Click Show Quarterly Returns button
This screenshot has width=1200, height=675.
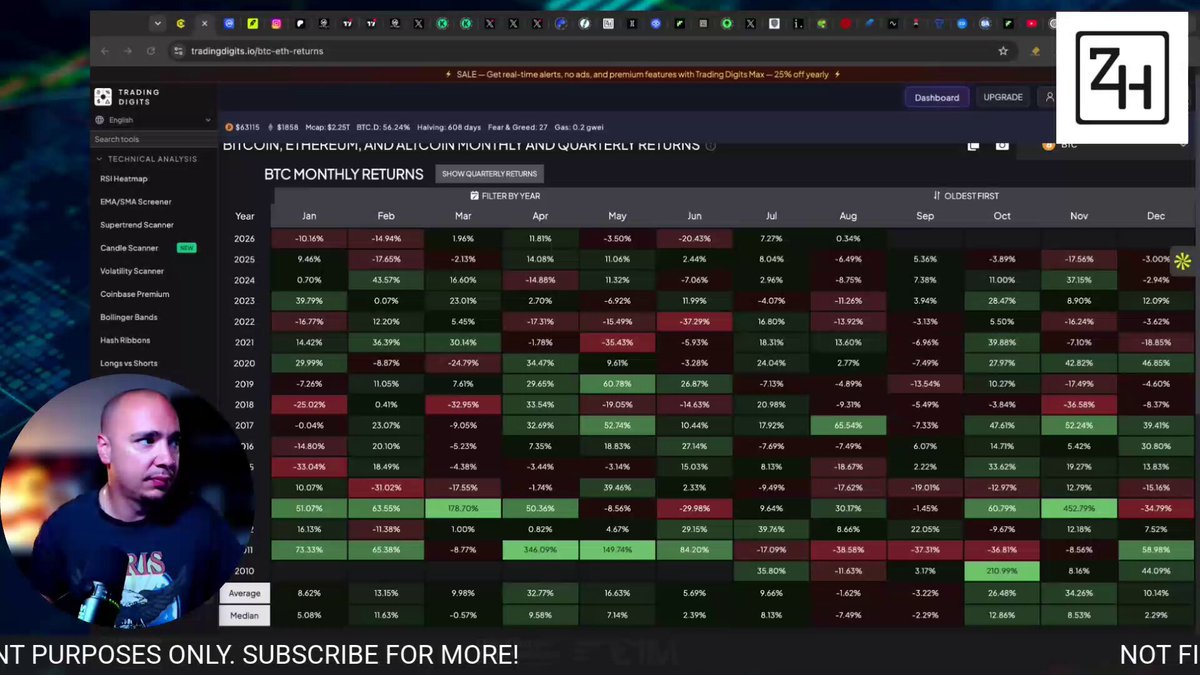point(489,174)
